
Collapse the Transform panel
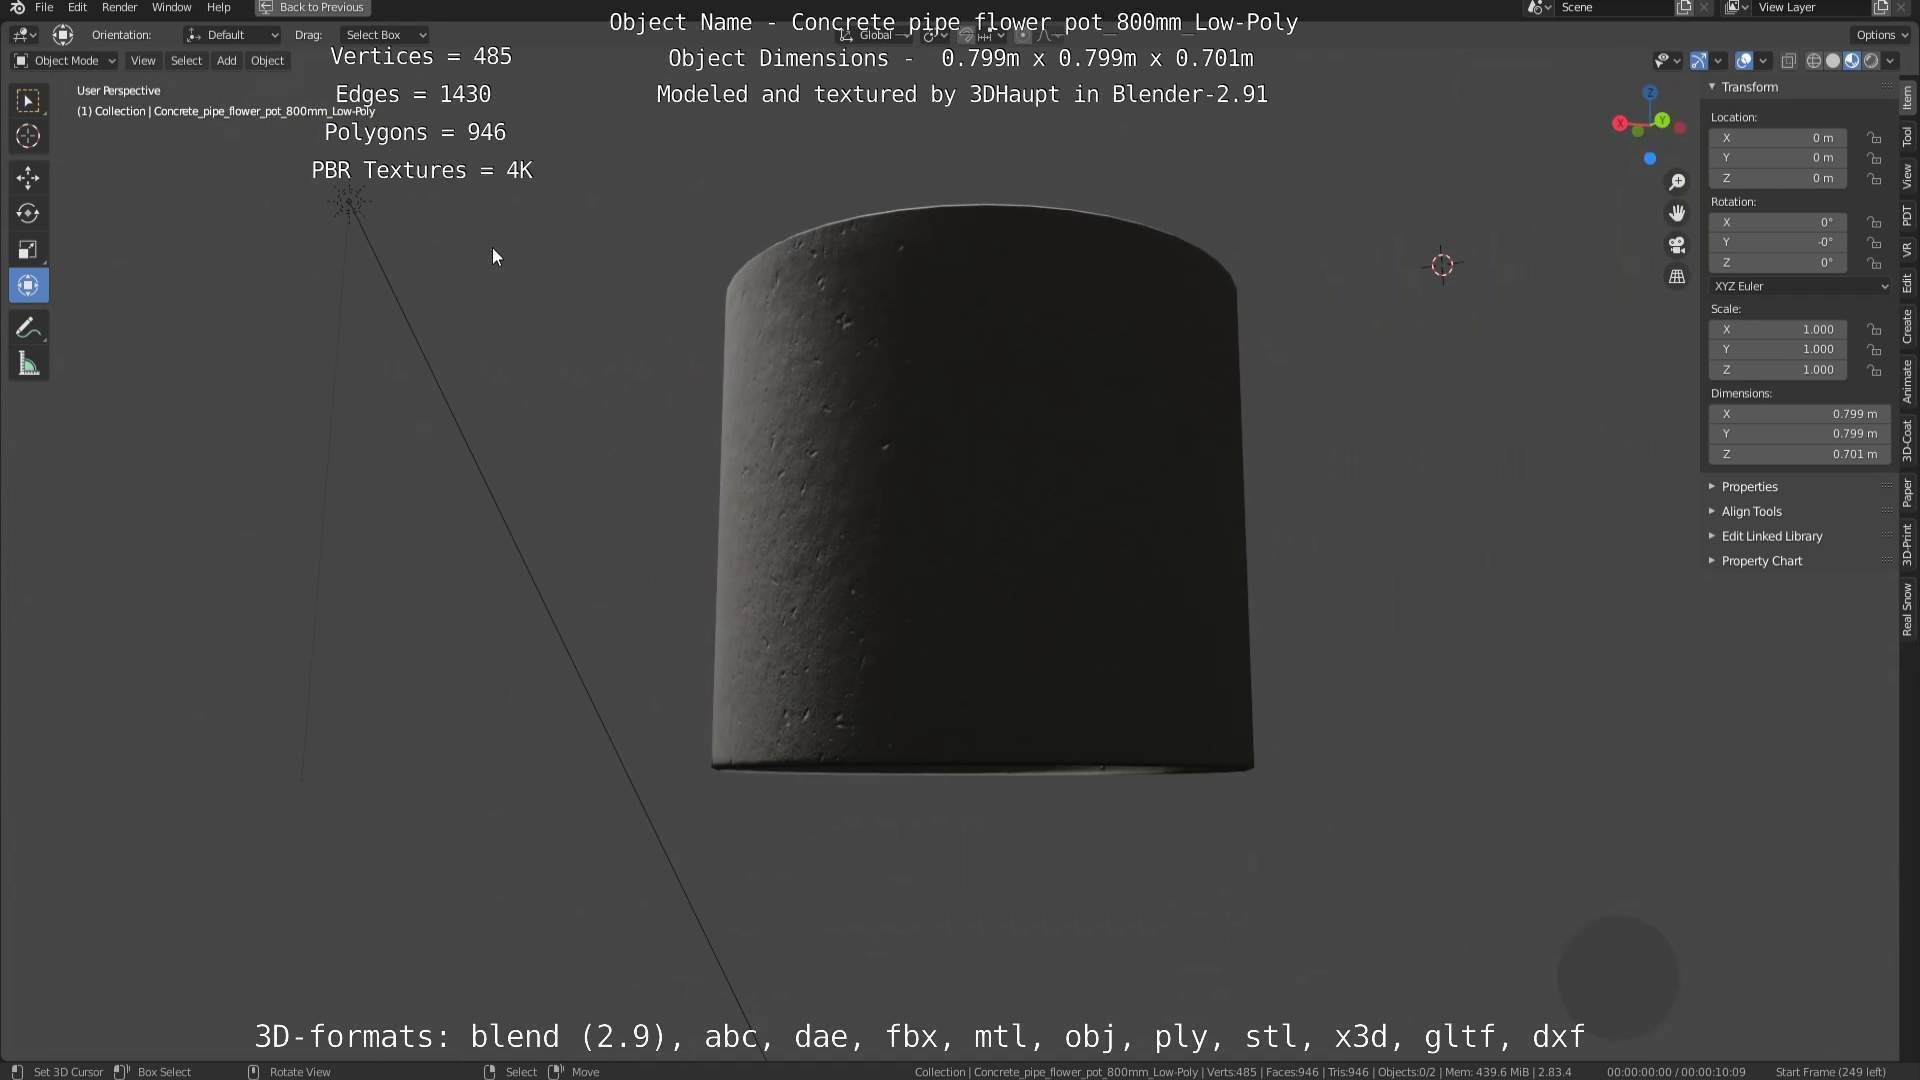[1712, 87]
